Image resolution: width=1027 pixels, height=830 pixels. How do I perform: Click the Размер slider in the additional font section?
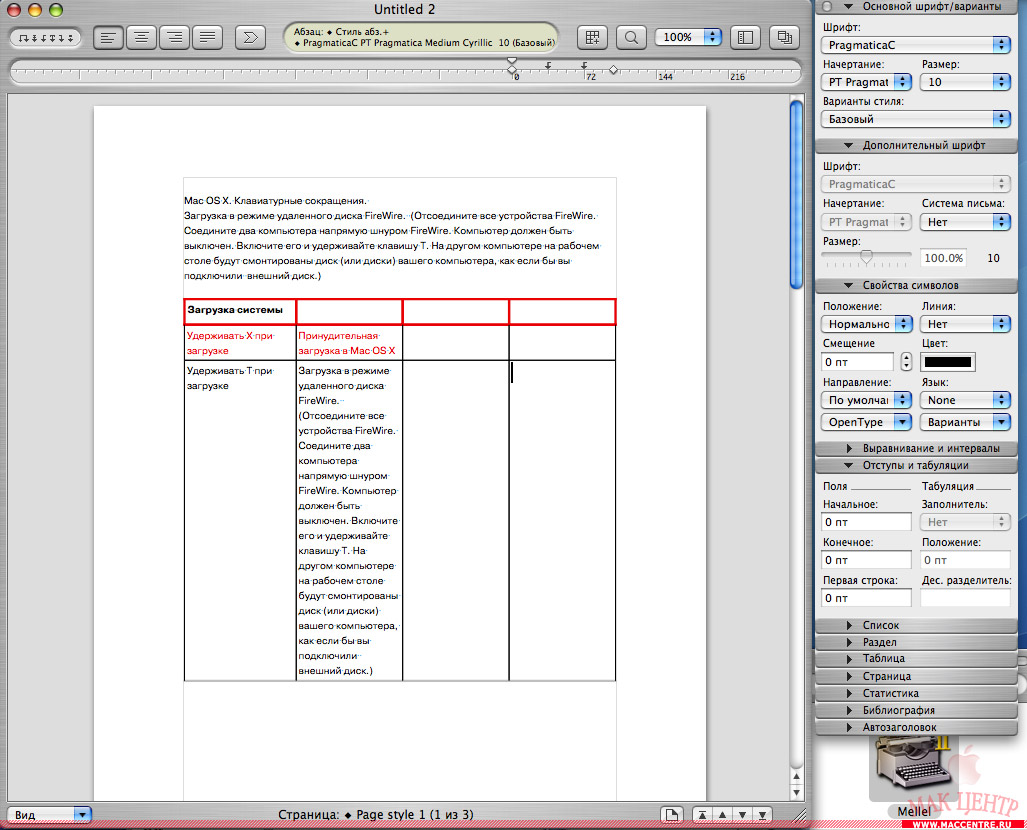[866, 257]
